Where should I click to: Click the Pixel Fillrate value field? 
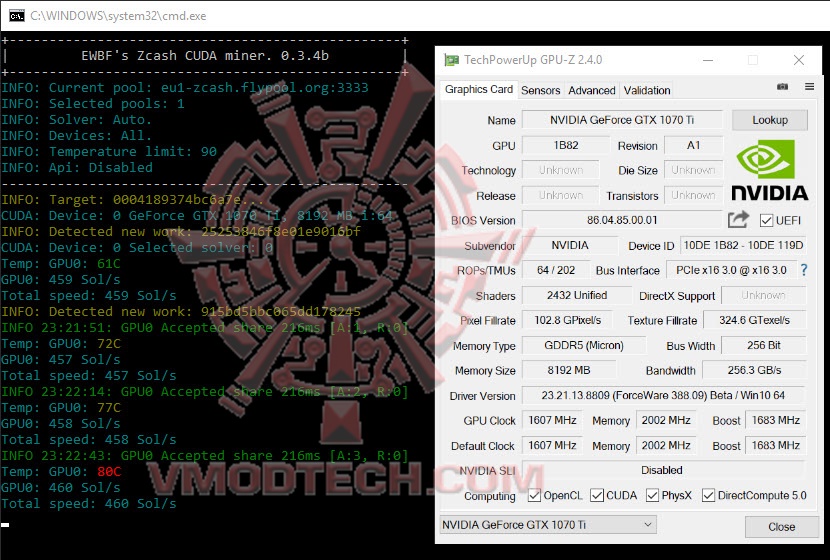point(567,320)
